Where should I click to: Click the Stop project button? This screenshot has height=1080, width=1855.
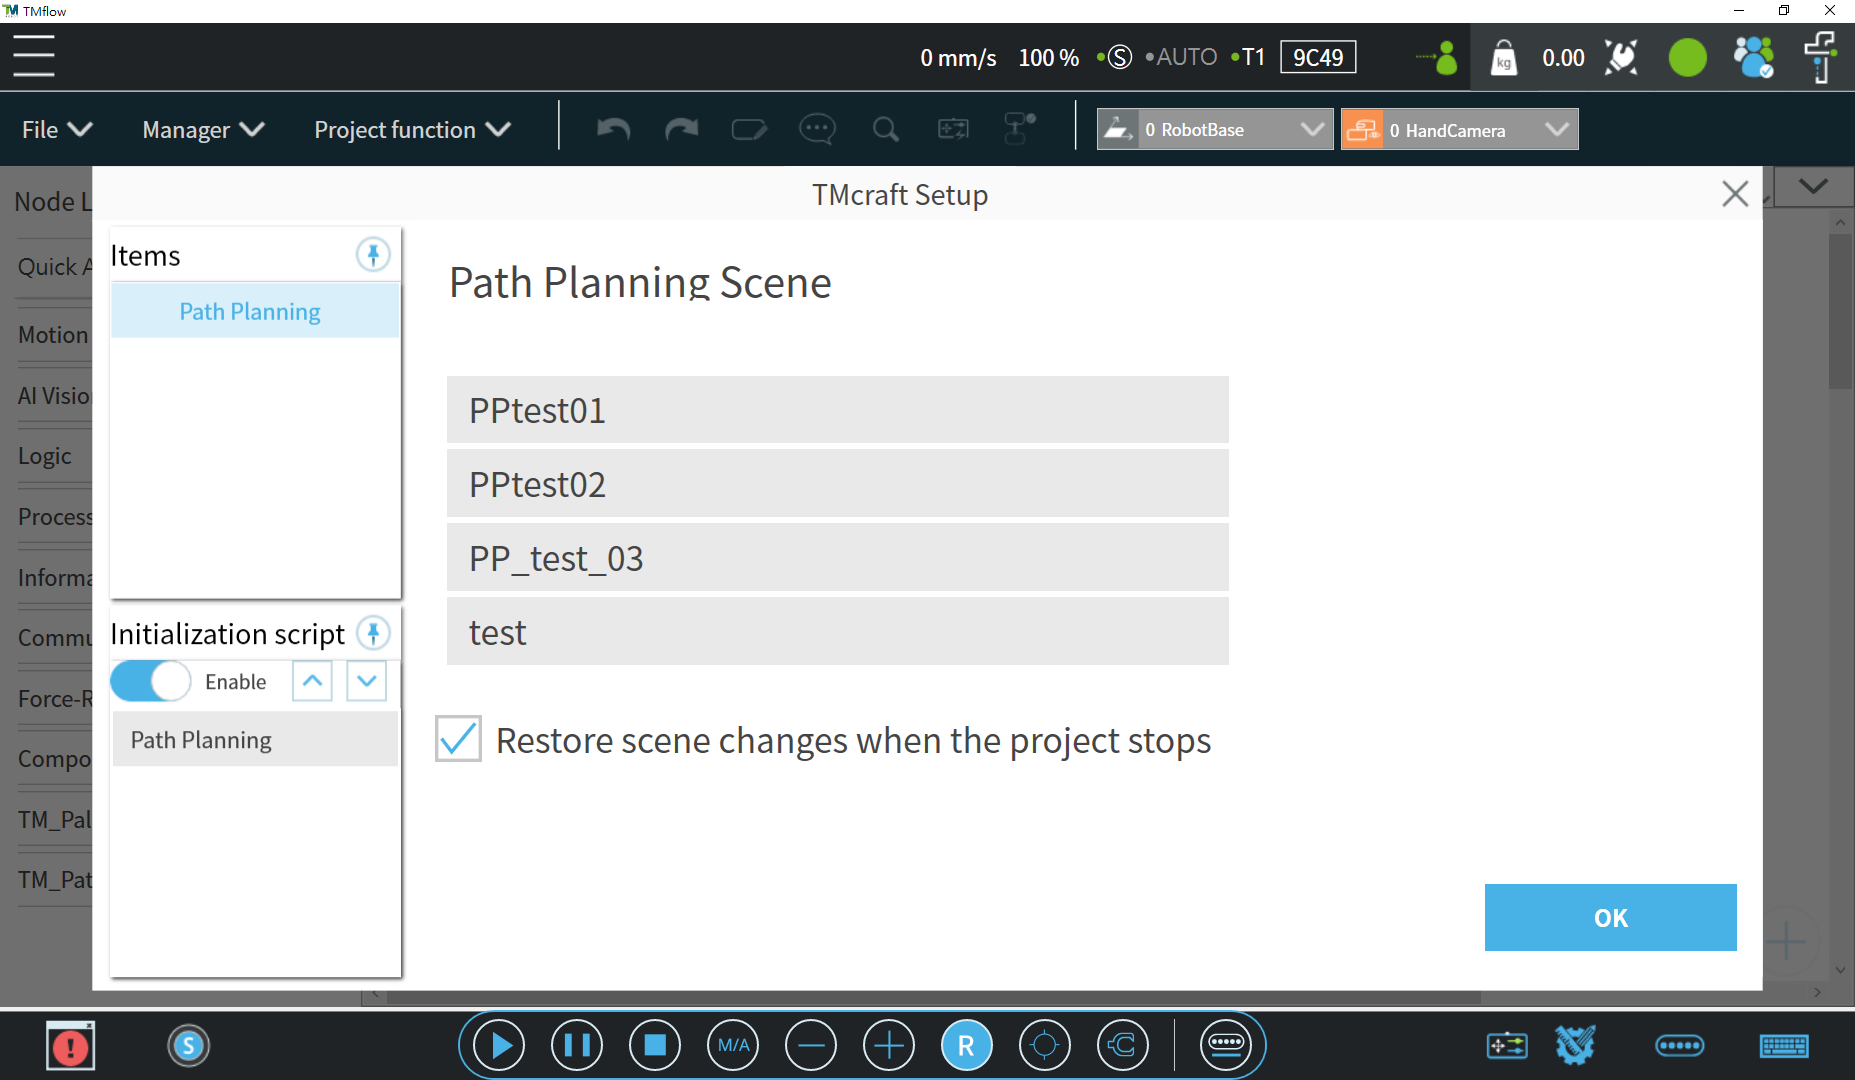(x=655, y=1046)
